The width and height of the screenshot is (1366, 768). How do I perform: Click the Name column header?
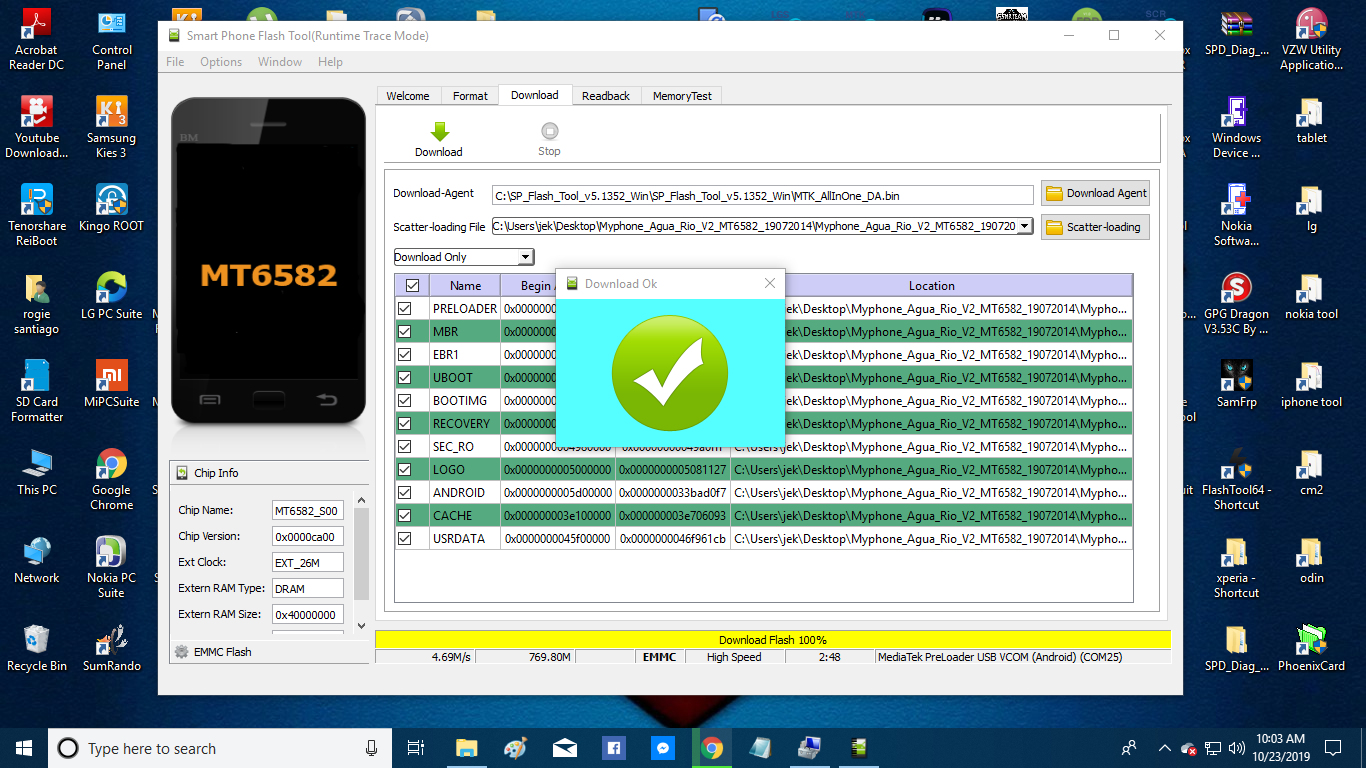point(465,286)
